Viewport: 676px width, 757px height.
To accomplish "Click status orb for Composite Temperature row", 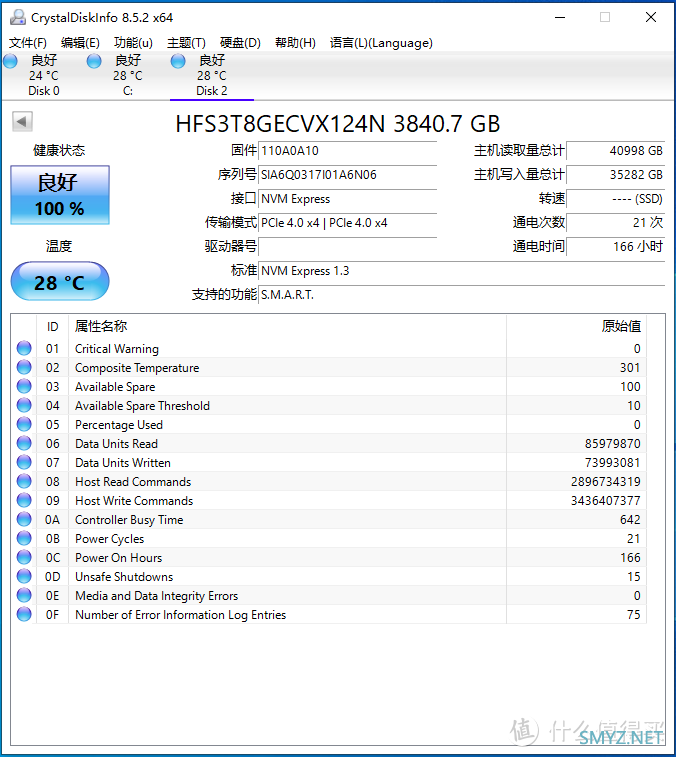I will click(x=24, y=367).
